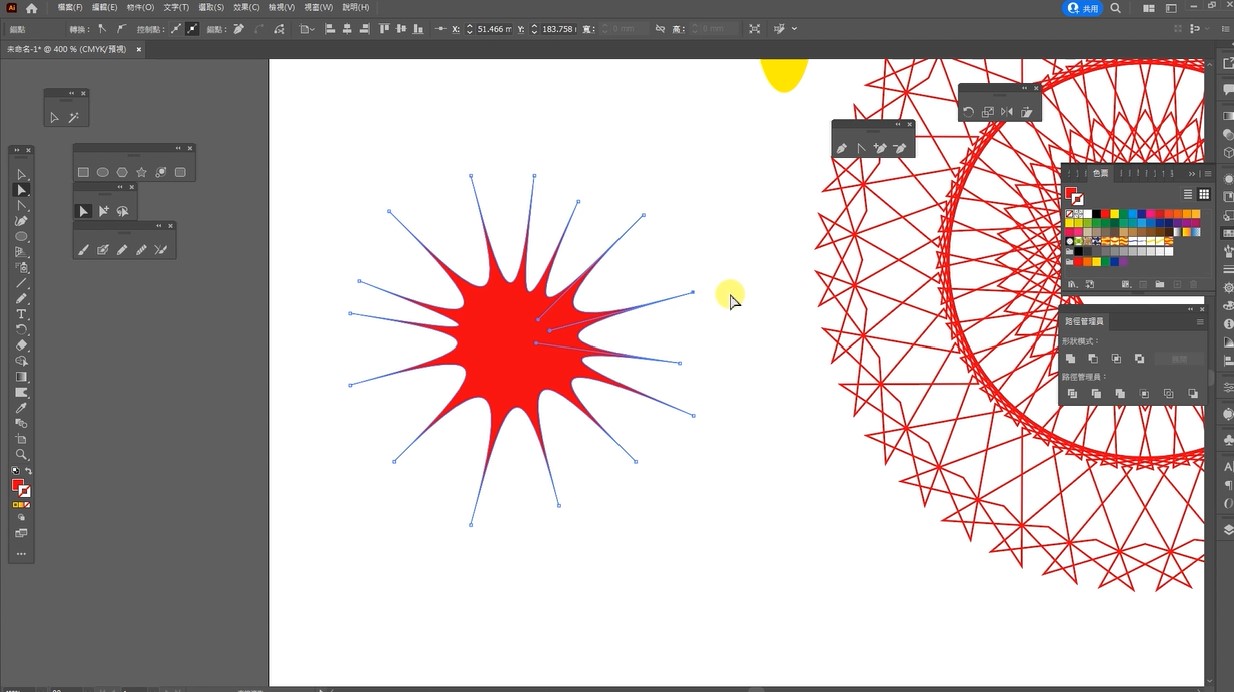The width and height of the screenshot is (1234, 692).
Task: Expand the Edit Toolbar three-dots menu
Action: (x=21, y=554)
